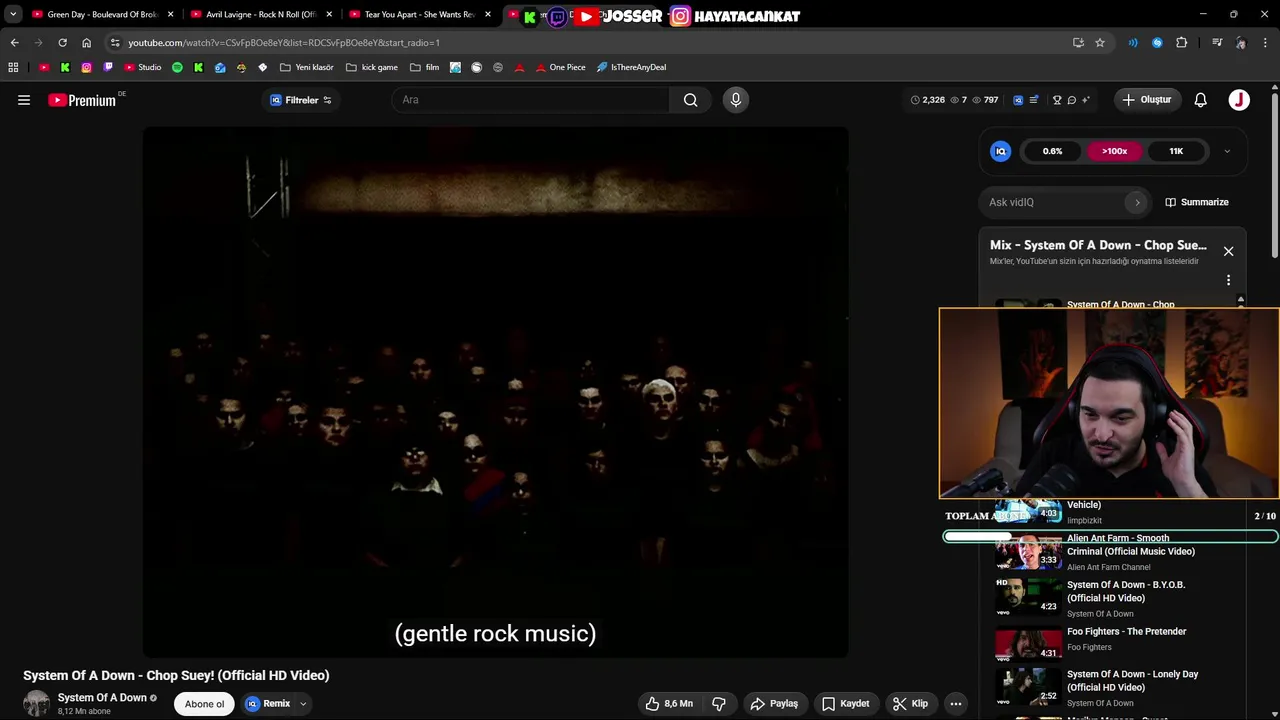
Task: Open the YouTube guide hamburger menu
Action: (x=24, y=100)
